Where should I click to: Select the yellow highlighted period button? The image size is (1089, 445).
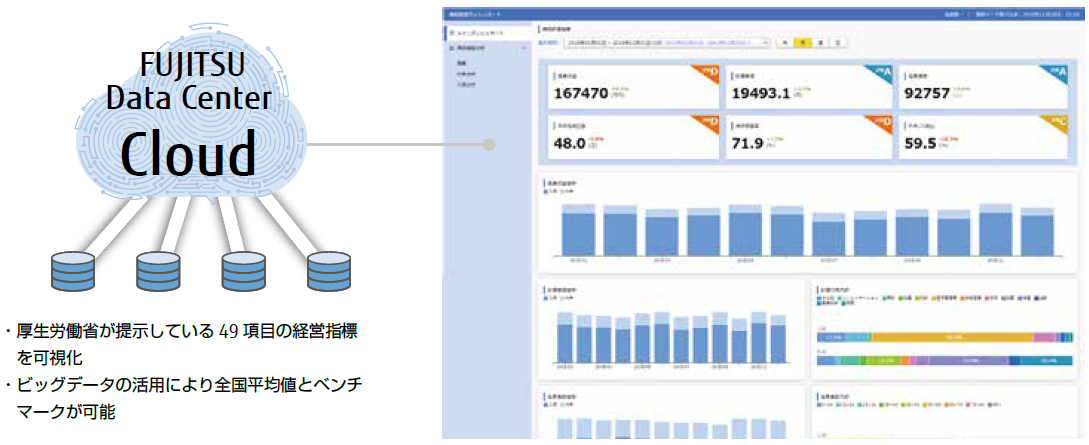tap(802, 42)
